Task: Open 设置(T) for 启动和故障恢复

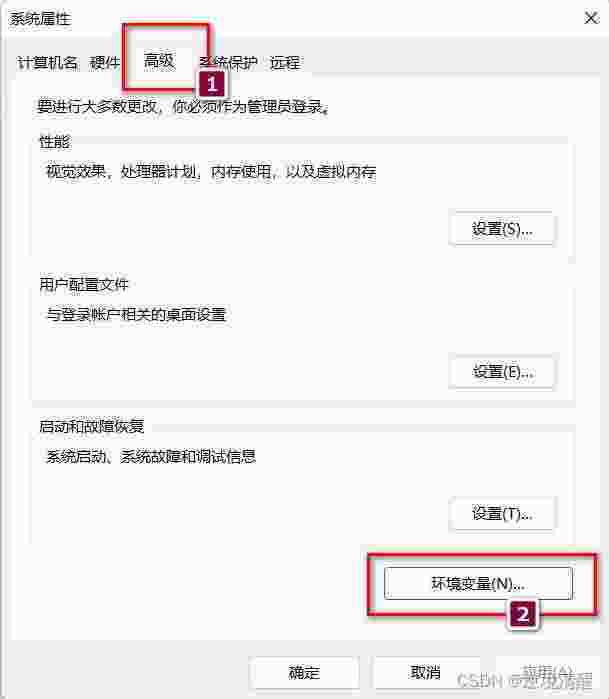Action: [x=502, y=514]
